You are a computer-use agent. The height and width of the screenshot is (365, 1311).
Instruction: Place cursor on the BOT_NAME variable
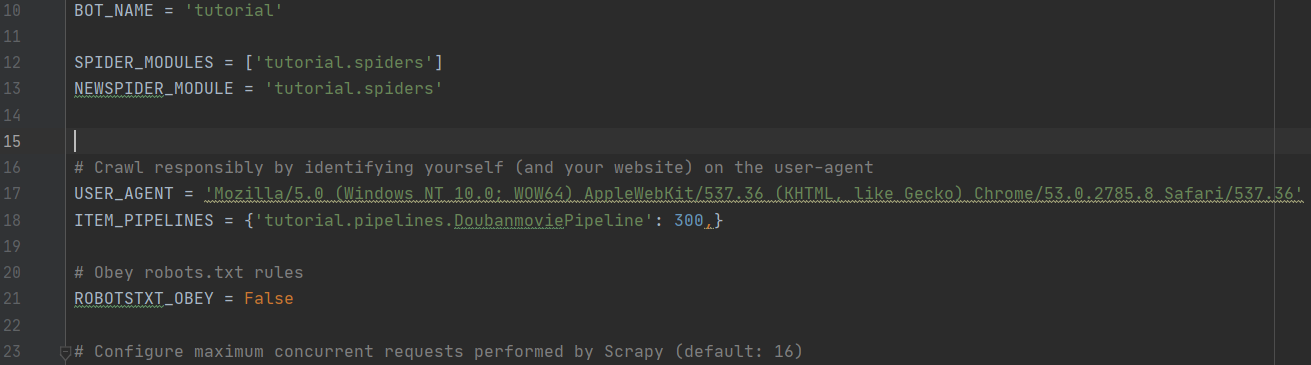tap(108, 11)
